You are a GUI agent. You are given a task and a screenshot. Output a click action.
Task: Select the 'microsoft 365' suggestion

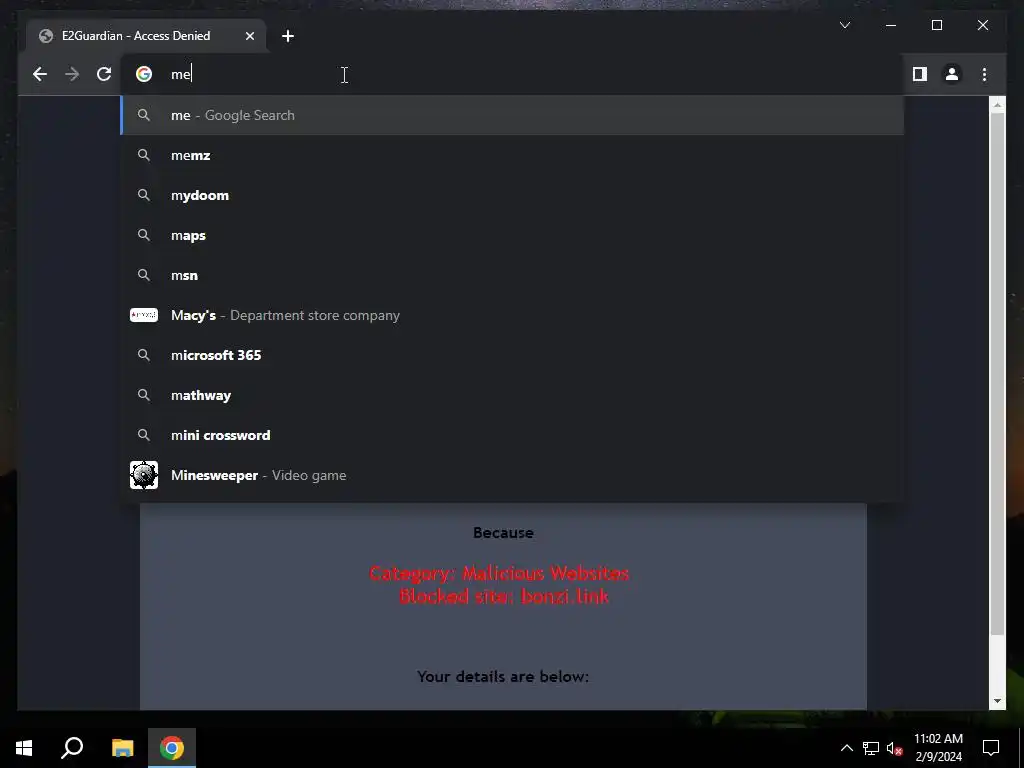[513, 355]
